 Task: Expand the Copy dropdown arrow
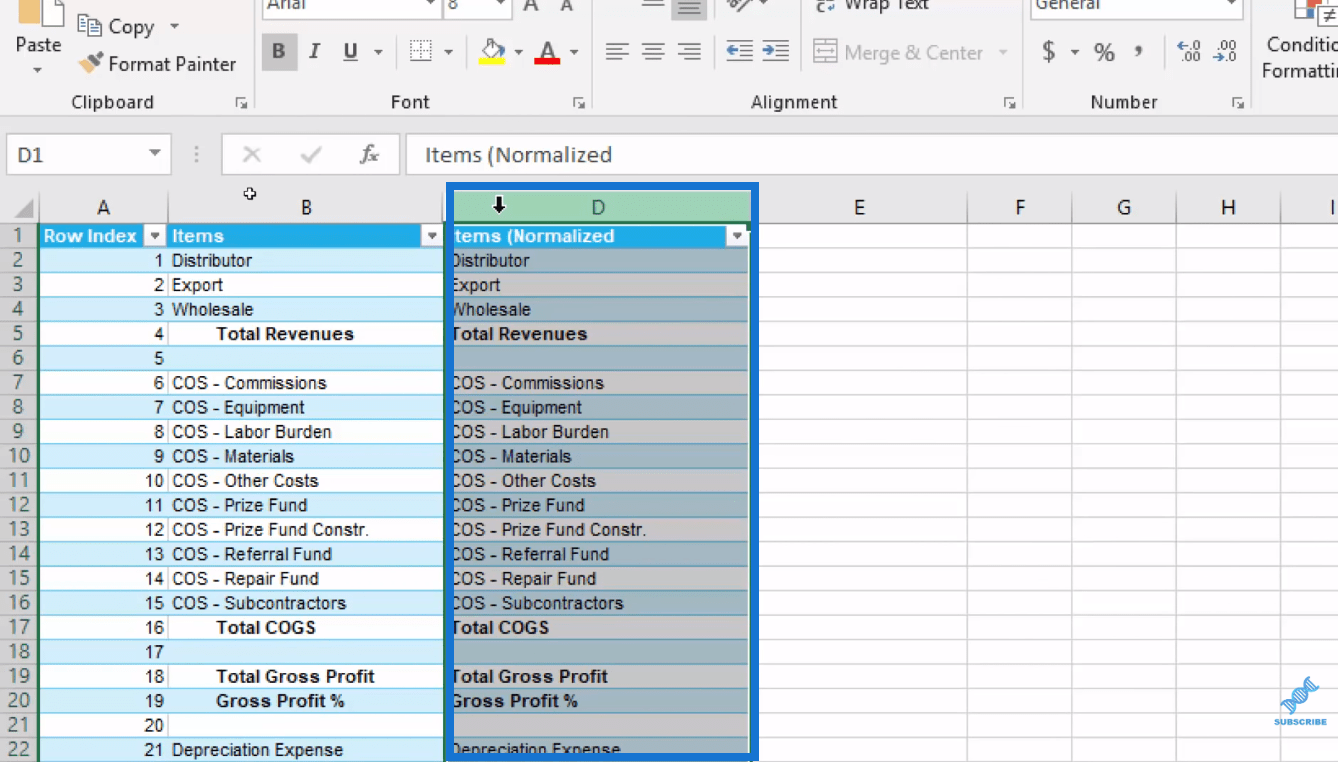point(174,26)
